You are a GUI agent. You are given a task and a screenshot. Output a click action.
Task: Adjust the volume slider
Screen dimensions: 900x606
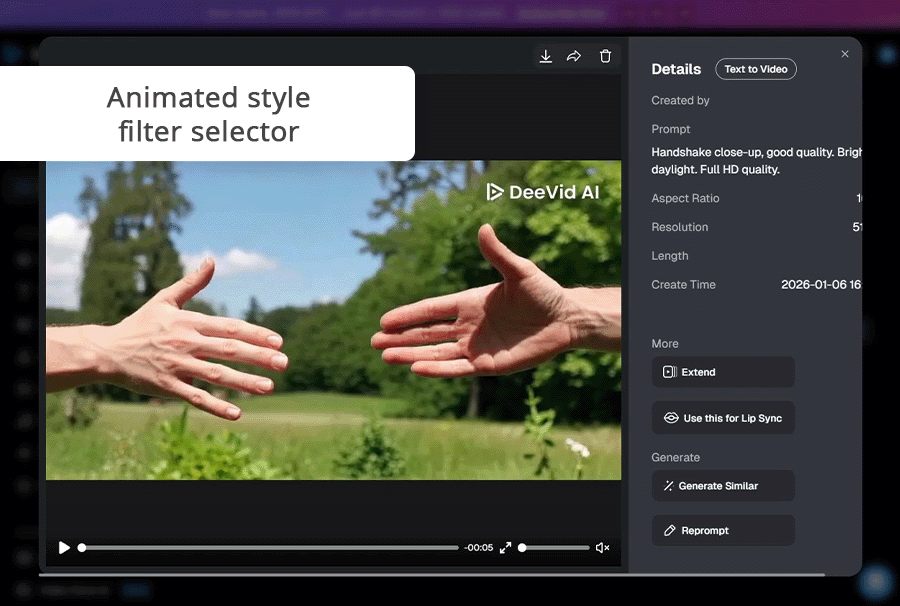(554, 548)
